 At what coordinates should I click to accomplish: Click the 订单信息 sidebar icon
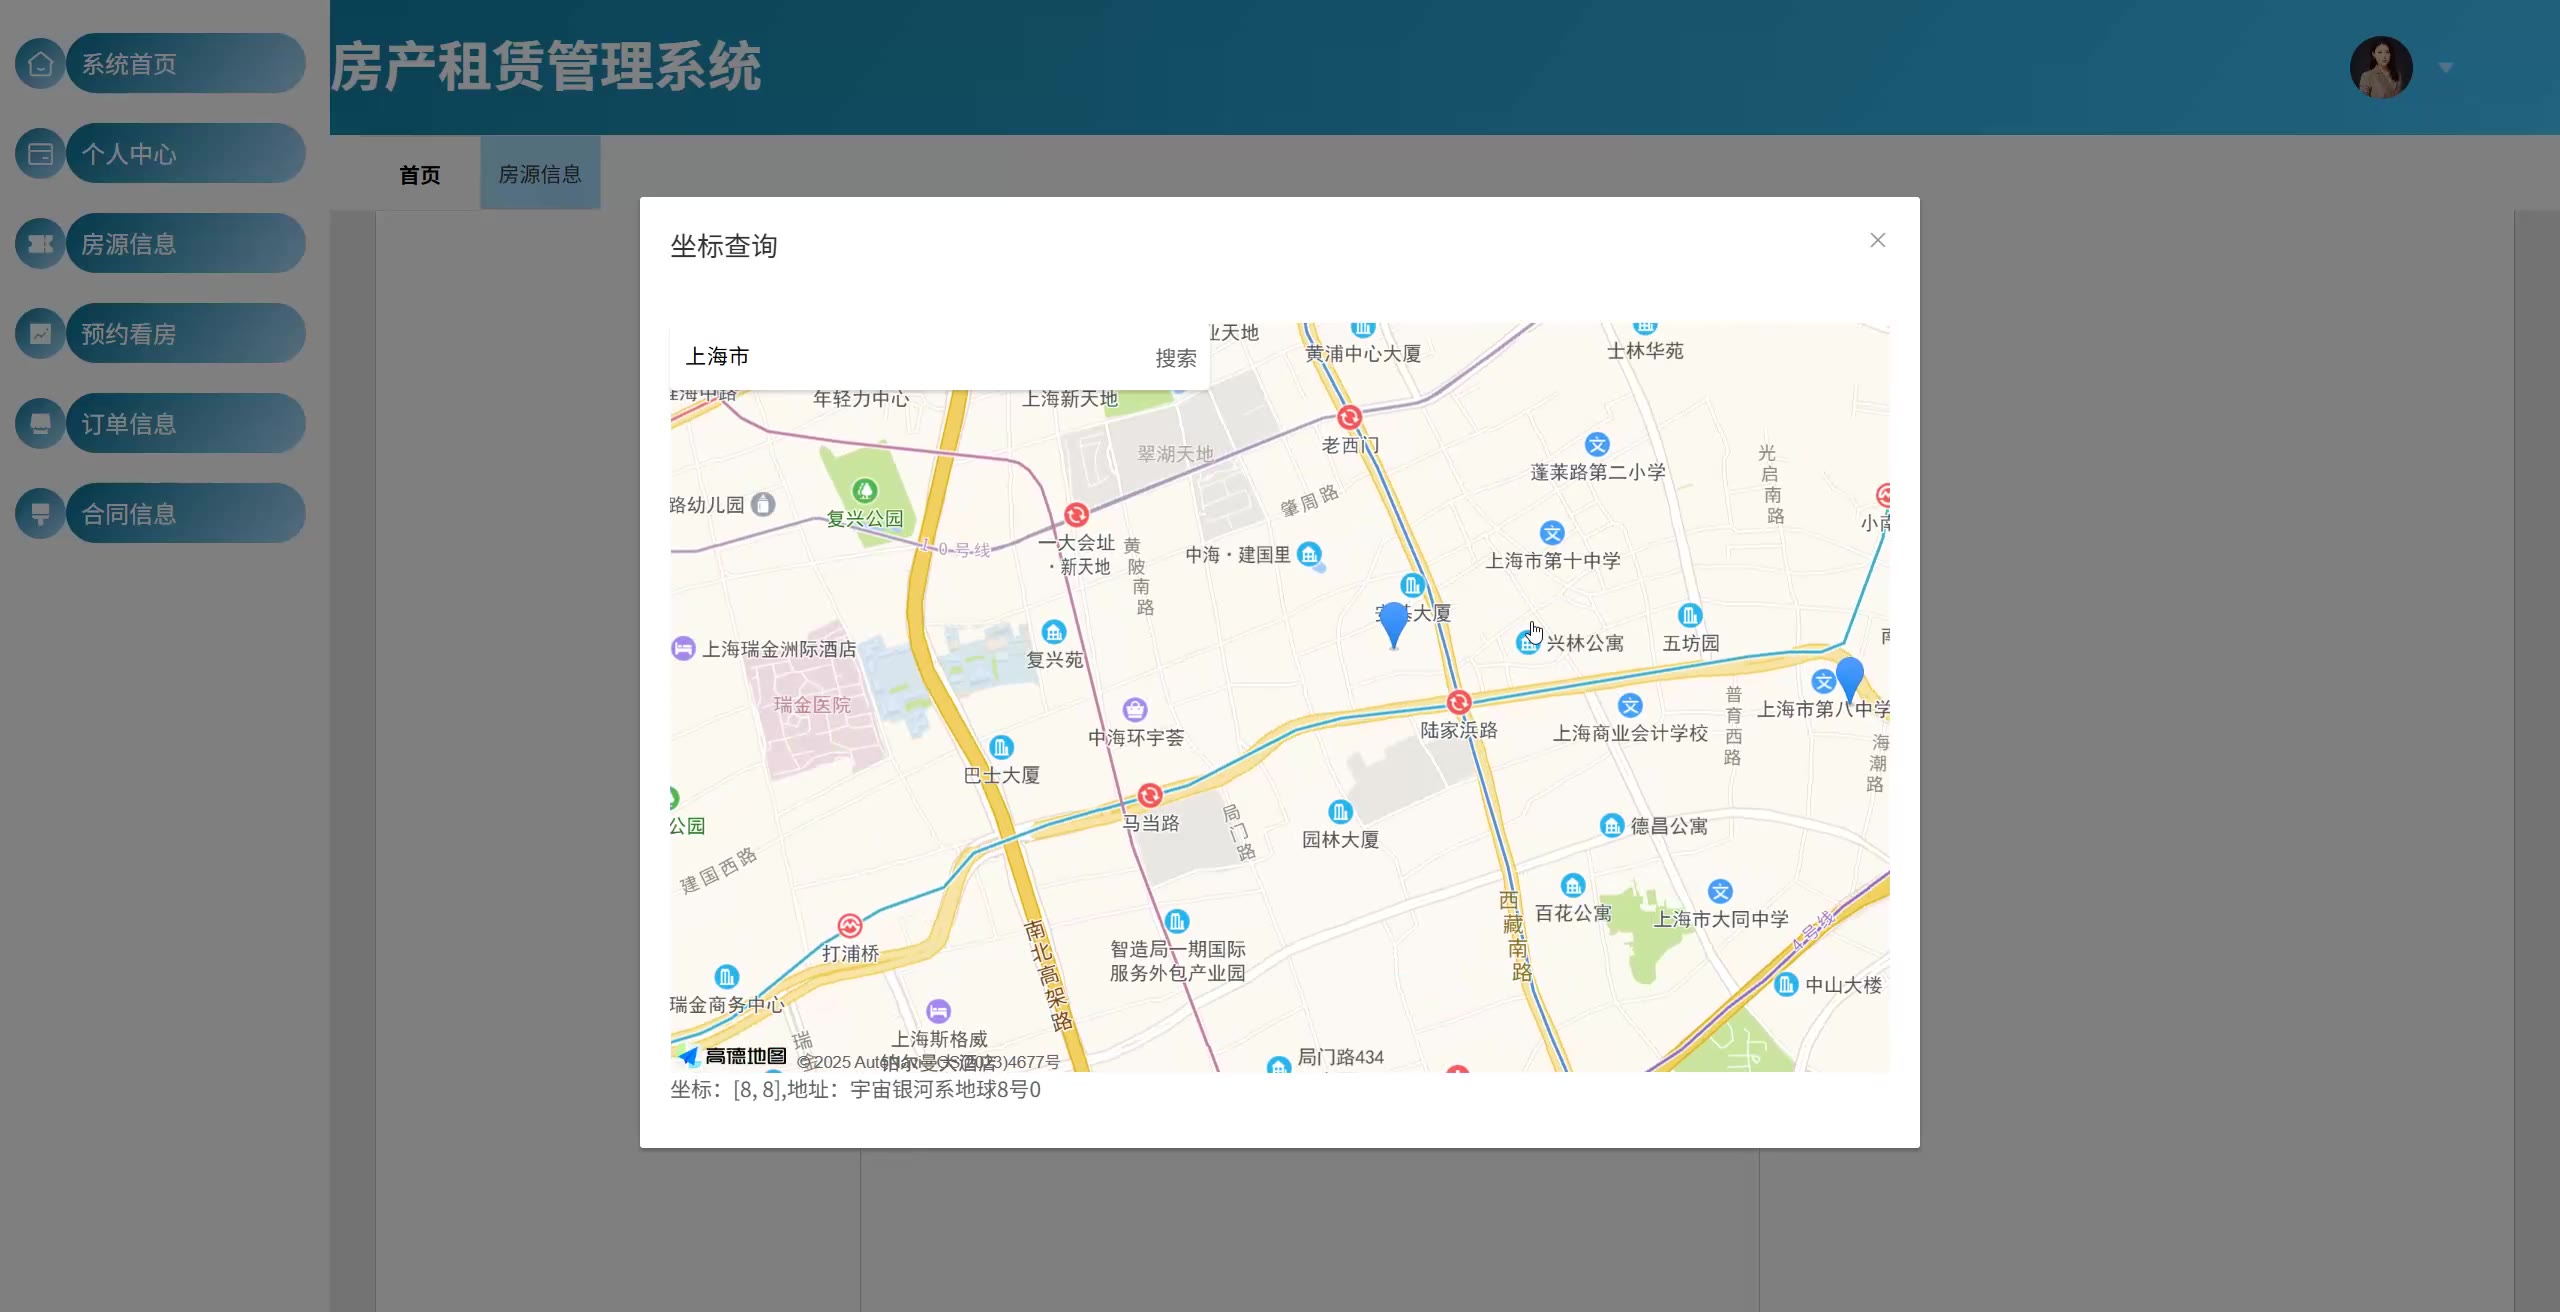tap(40, 424)
